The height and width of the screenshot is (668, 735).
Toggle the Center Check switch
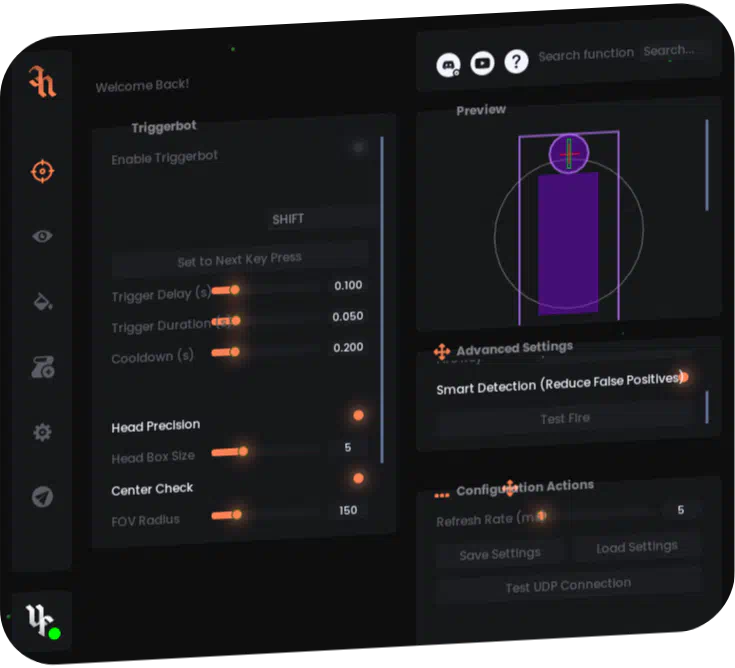[358, 479]
